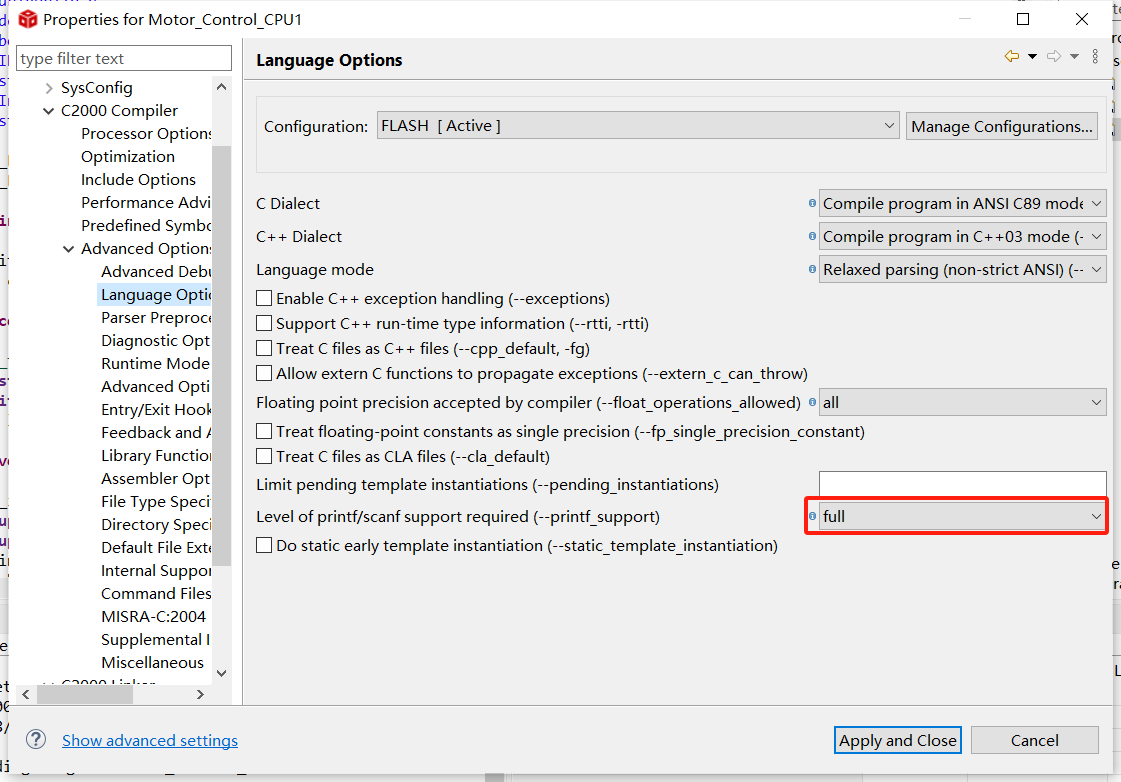This screenshot has width=1121, height=782.
Task: Select Predefined Symbols in tree
Action: [146, 225]
